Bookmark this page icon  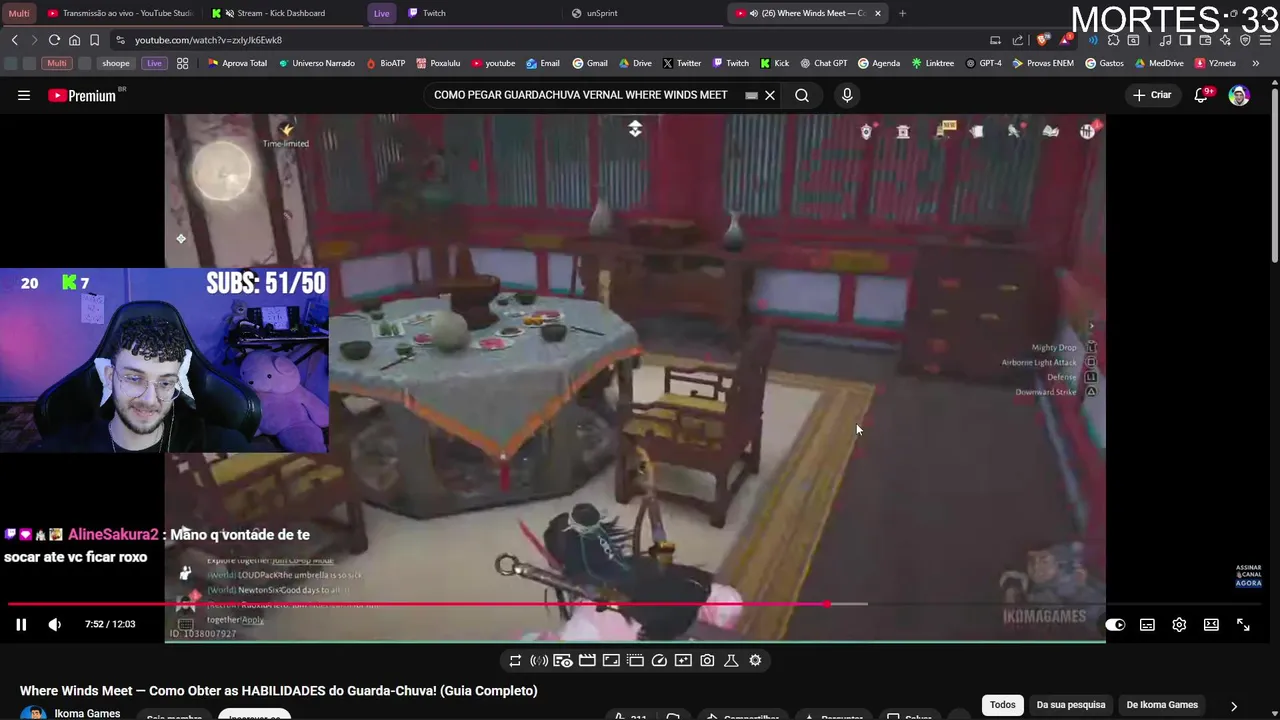94,40
